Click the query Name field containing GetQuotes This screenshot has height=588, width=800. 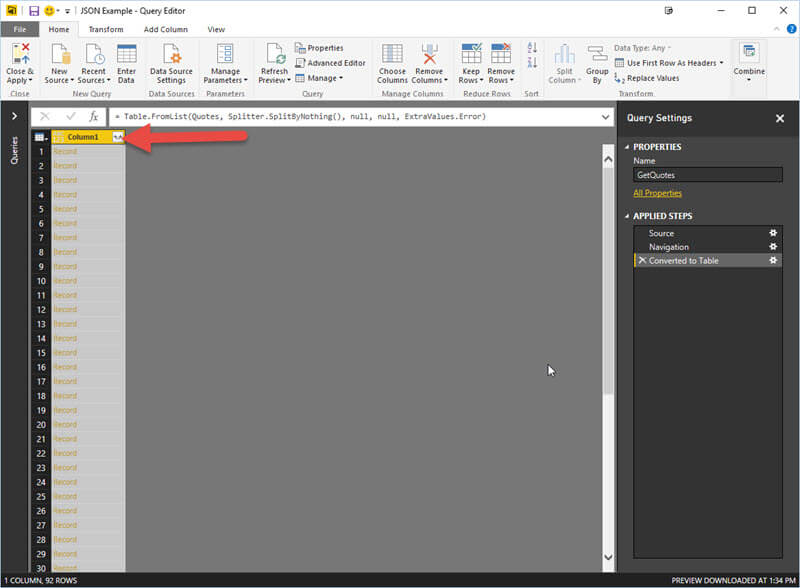(708, 175)
